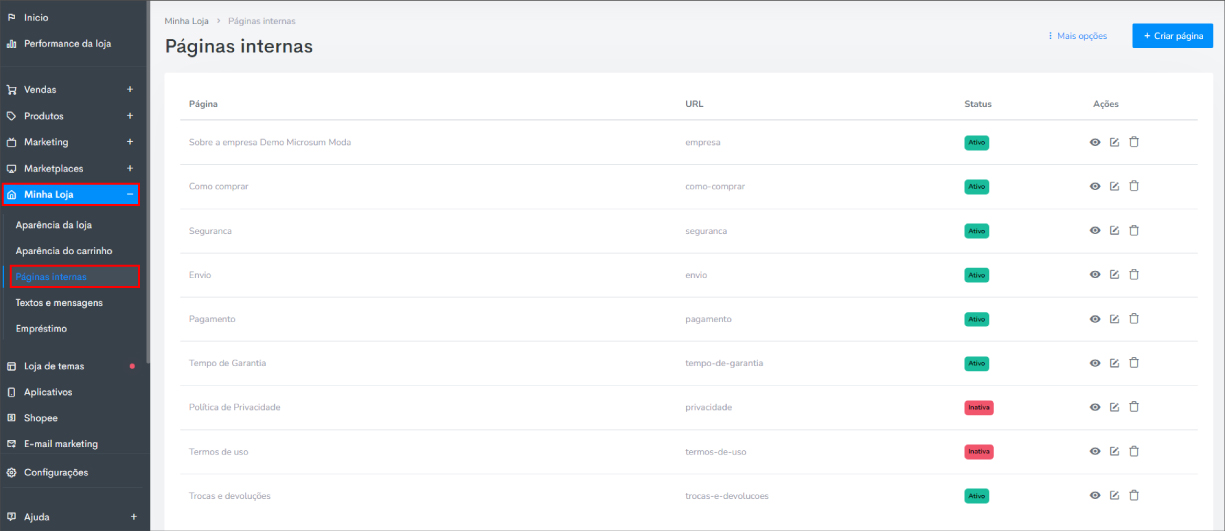Edit the Pagamento page
Viewport: 1225px width, 531px height.
(x=1114, y=319)
